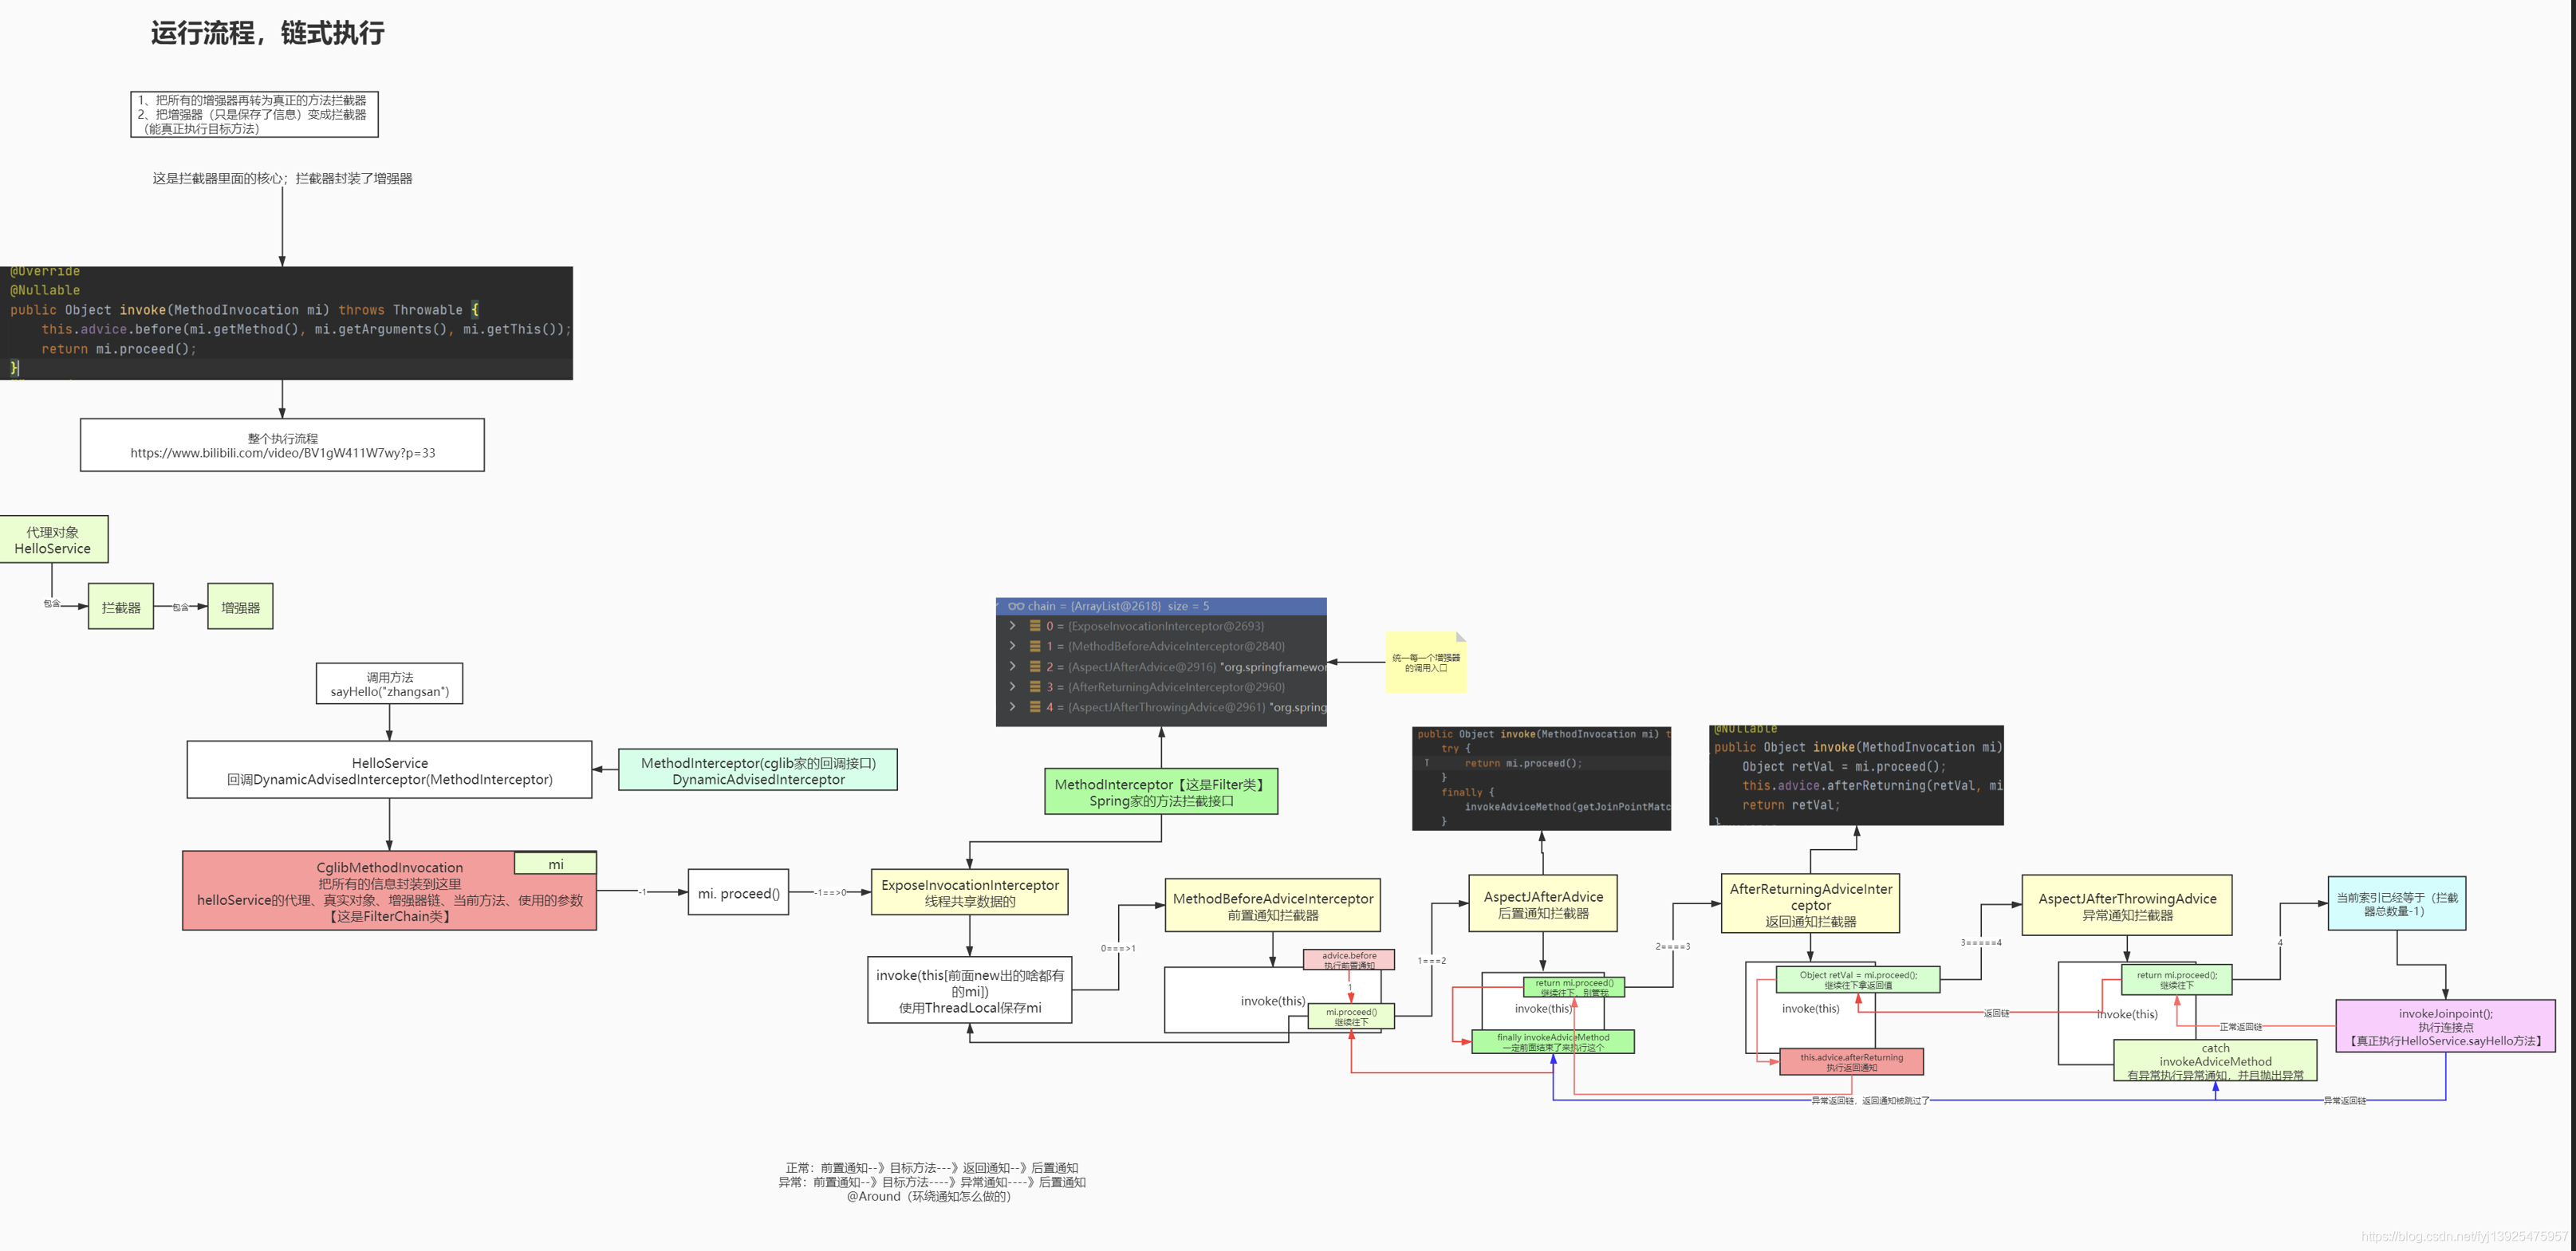Click the 增强器 green box
The width and height of the screenshot is (2576, 1251).
click(x=240, y=607)
